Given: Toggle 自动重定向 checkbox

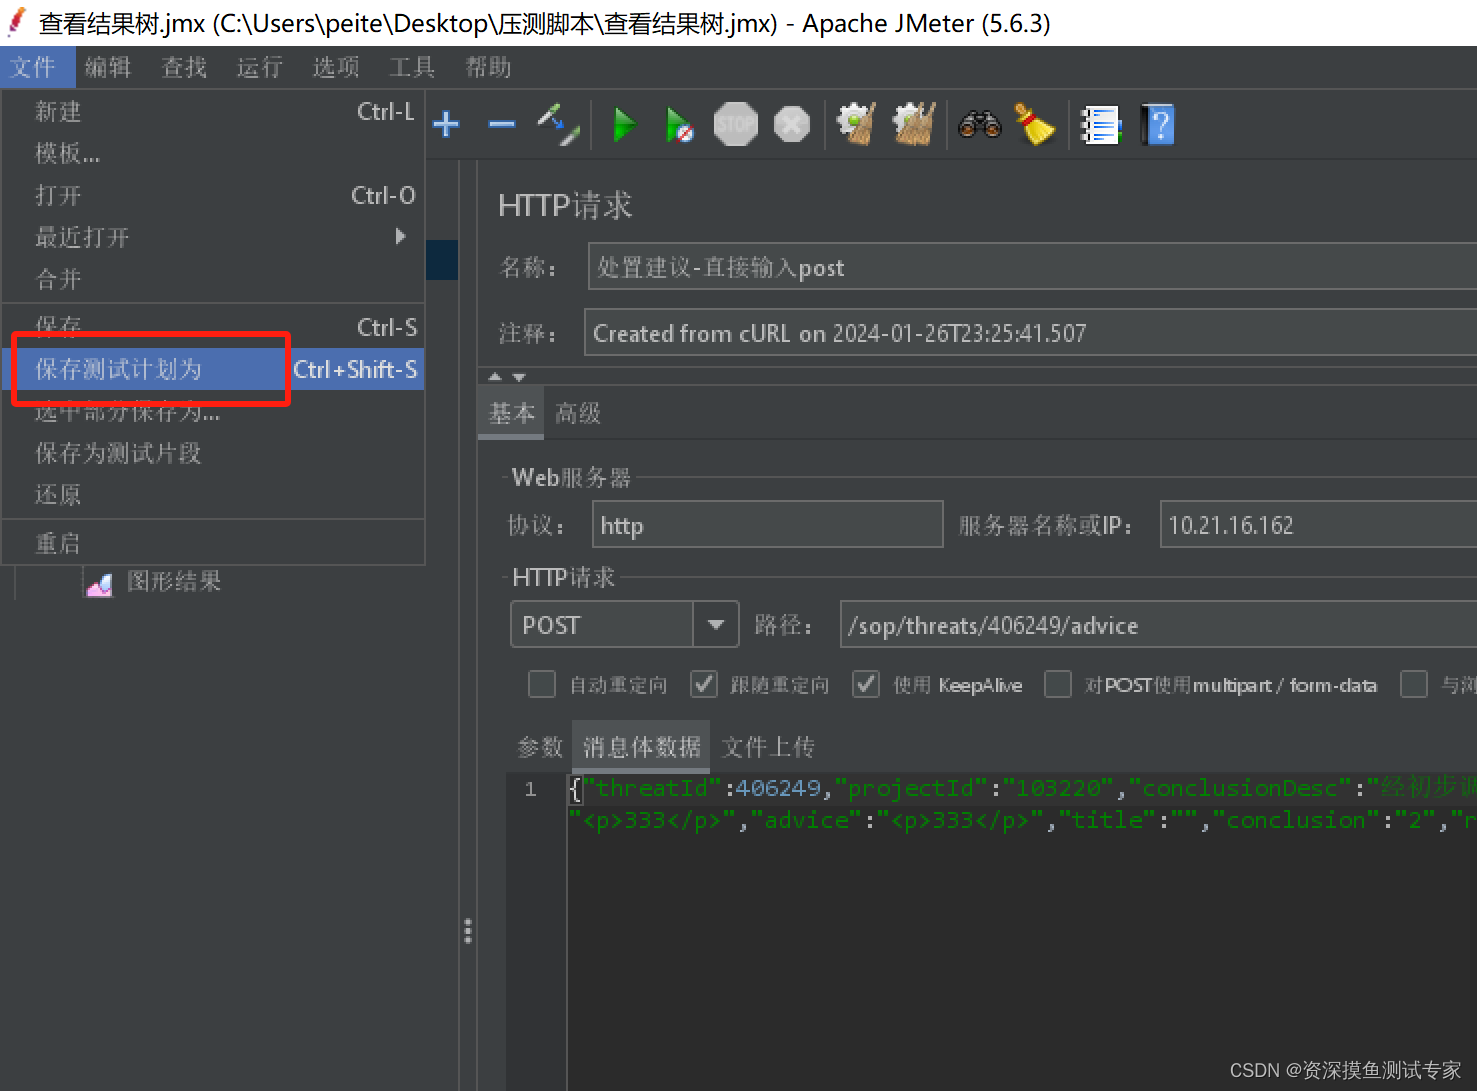Looking at the screenshot, I should click(x=542, y=684).
